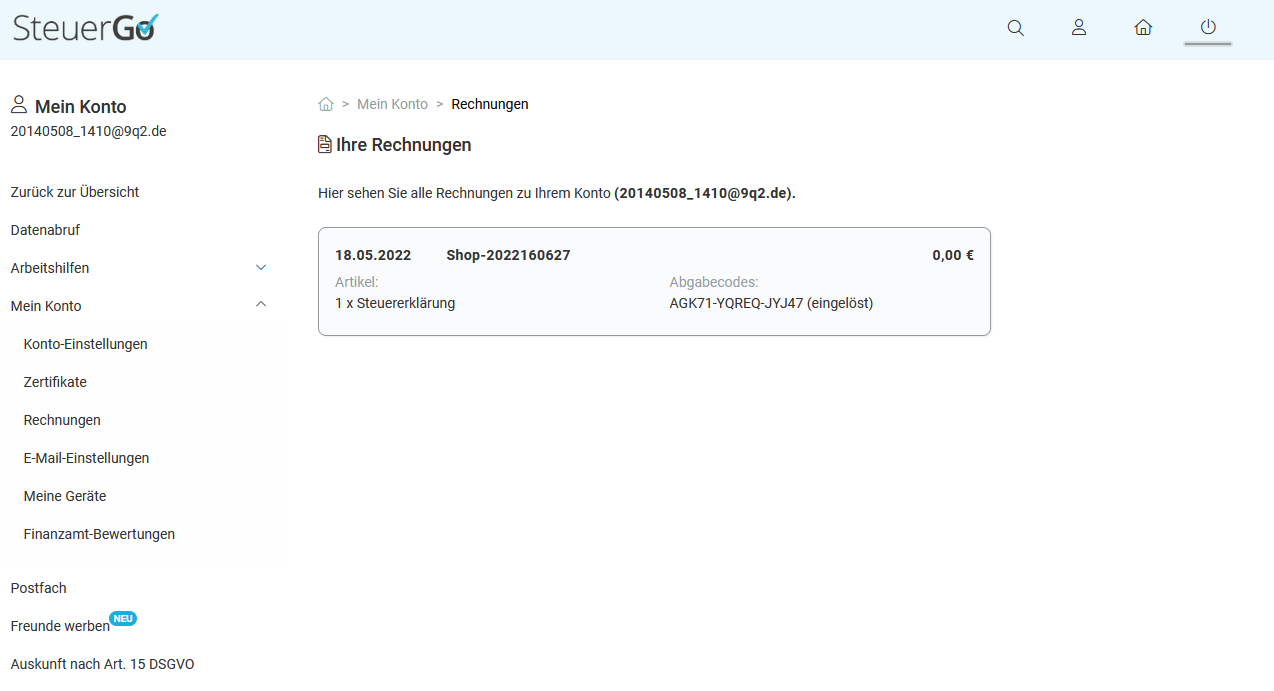Select Zertifikate in the sidebar
The width and height of the screenshot is (1274, 691).
(55, 382)
